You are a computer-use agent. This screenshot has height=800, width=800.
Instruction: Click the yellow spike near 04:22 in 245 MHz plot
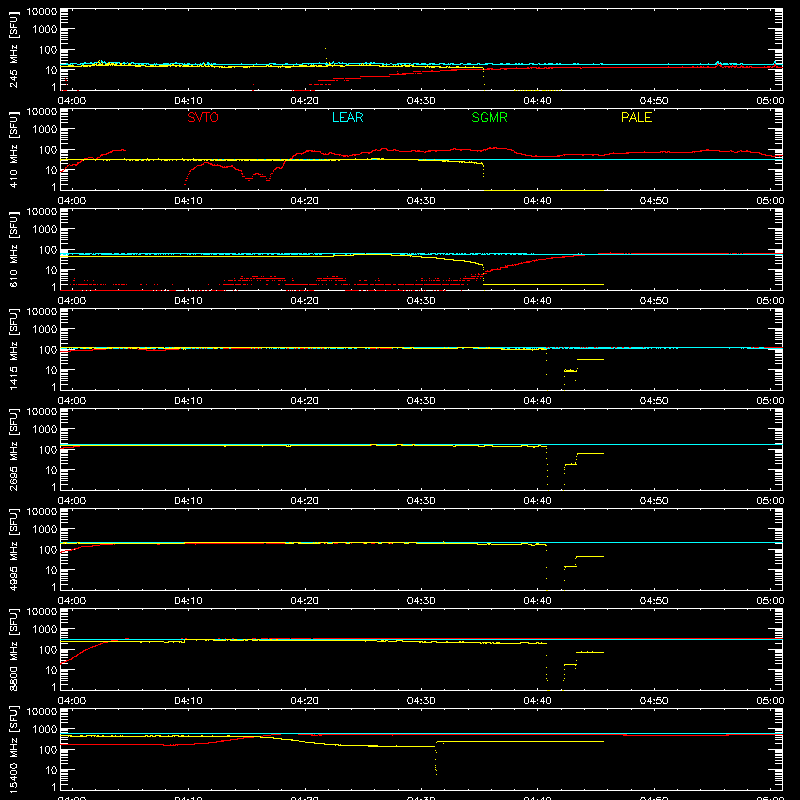tap(326, 56)
